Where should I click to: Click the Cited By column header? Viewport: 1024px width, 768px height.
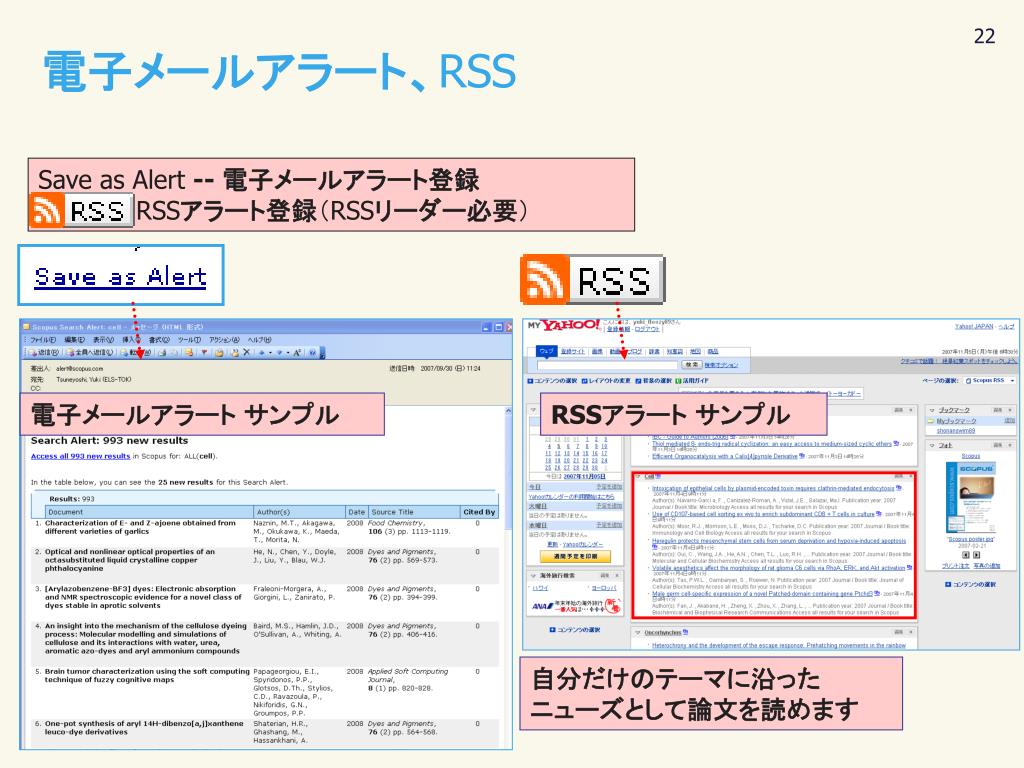tap(479, 512)
